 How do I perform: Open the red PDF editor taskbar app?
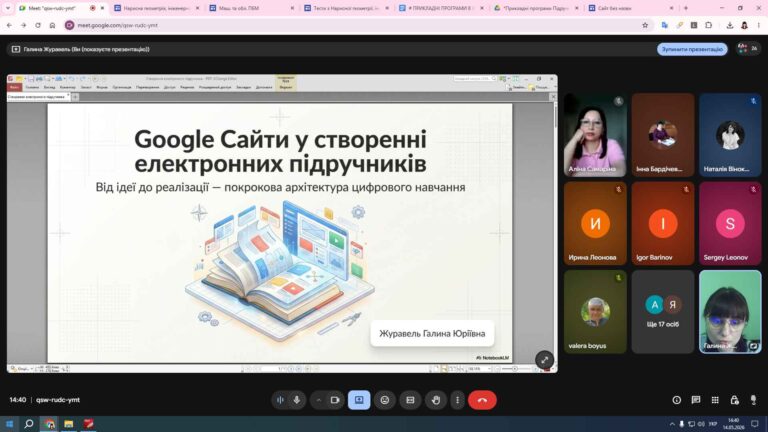88,424
